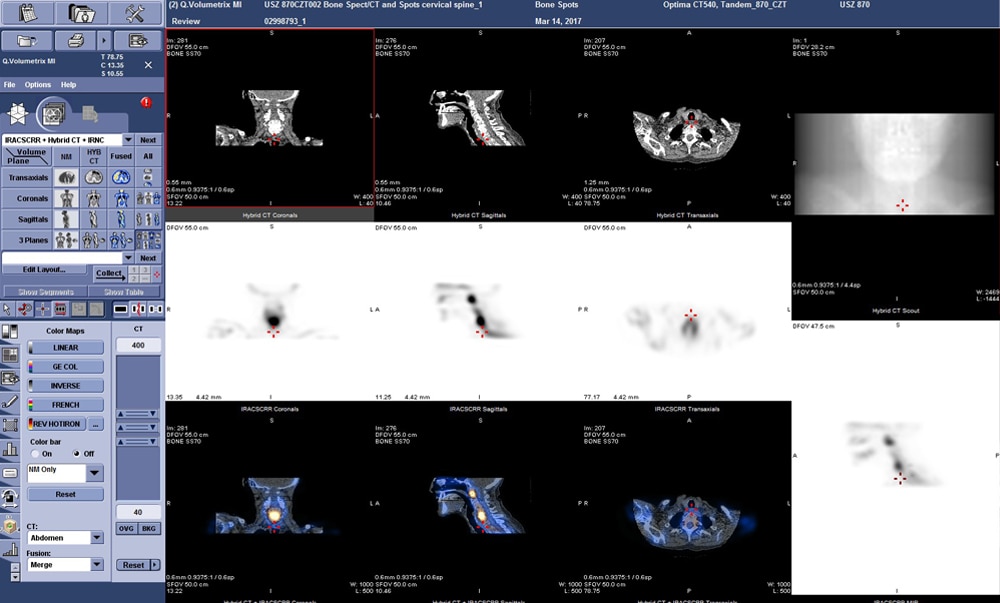The image size is (1000, 603).
Task: Open the service tools wrench icon
Action: pyautogui.click(x=135, y=14)
